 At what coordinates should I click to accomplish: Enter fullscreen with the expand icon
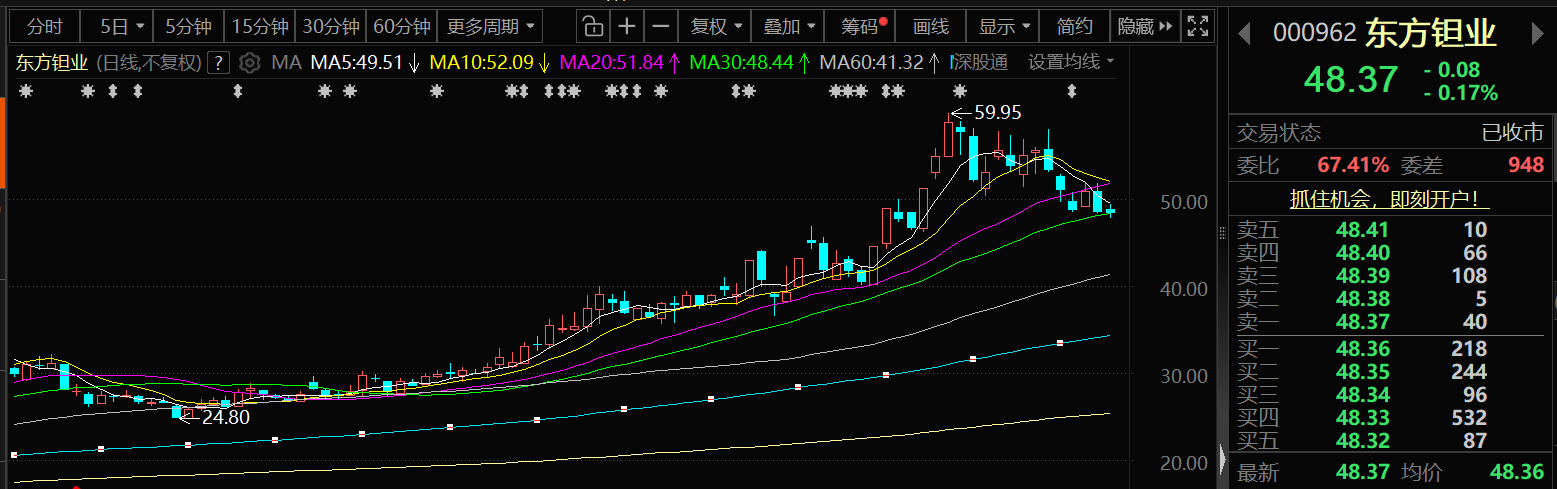coord(1196,26)
